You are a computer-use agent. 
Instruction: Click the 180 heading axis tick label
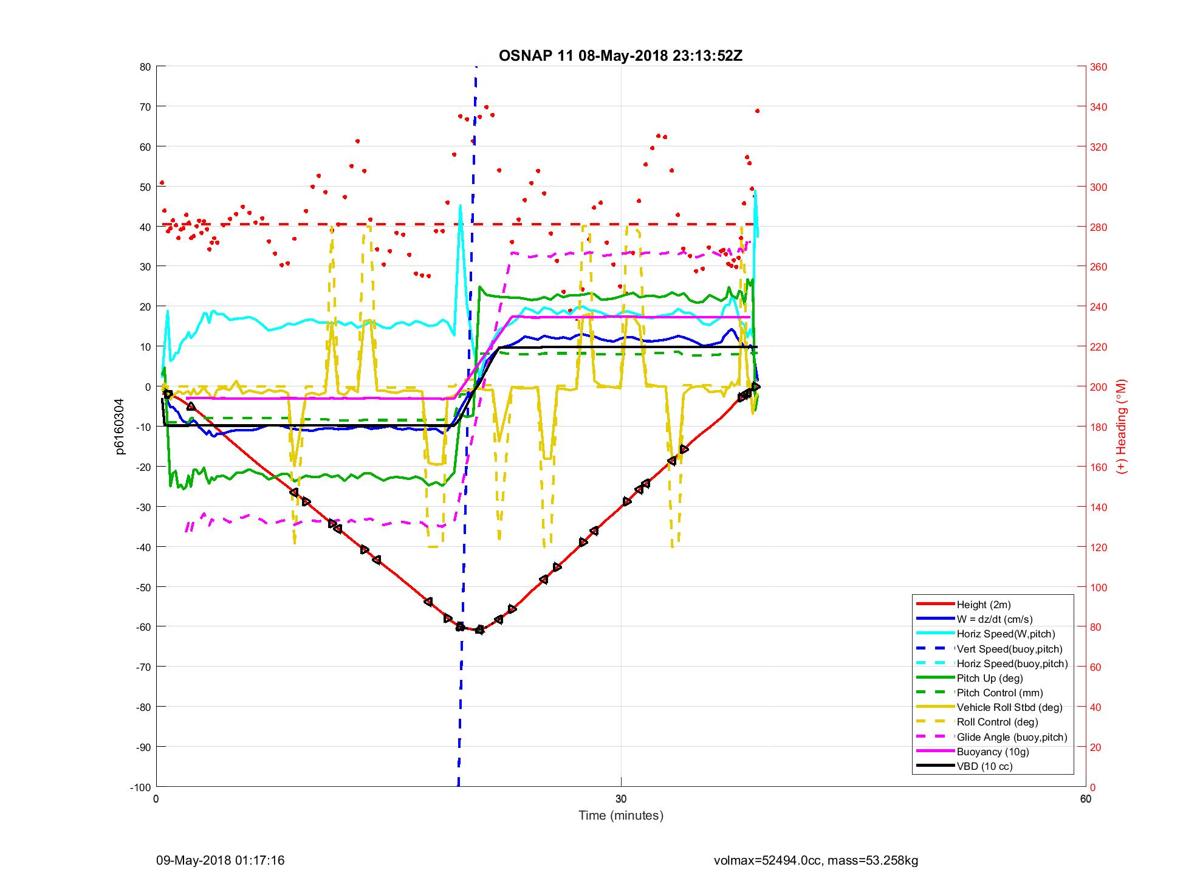coord(1100,427)
